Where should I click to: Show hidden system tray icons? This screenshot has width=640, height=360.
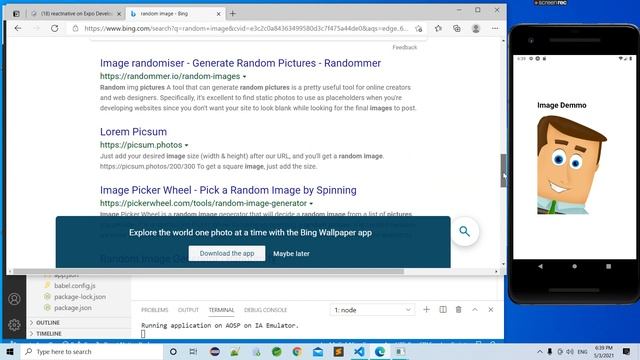pyautogui.click(x=540, y=351)
